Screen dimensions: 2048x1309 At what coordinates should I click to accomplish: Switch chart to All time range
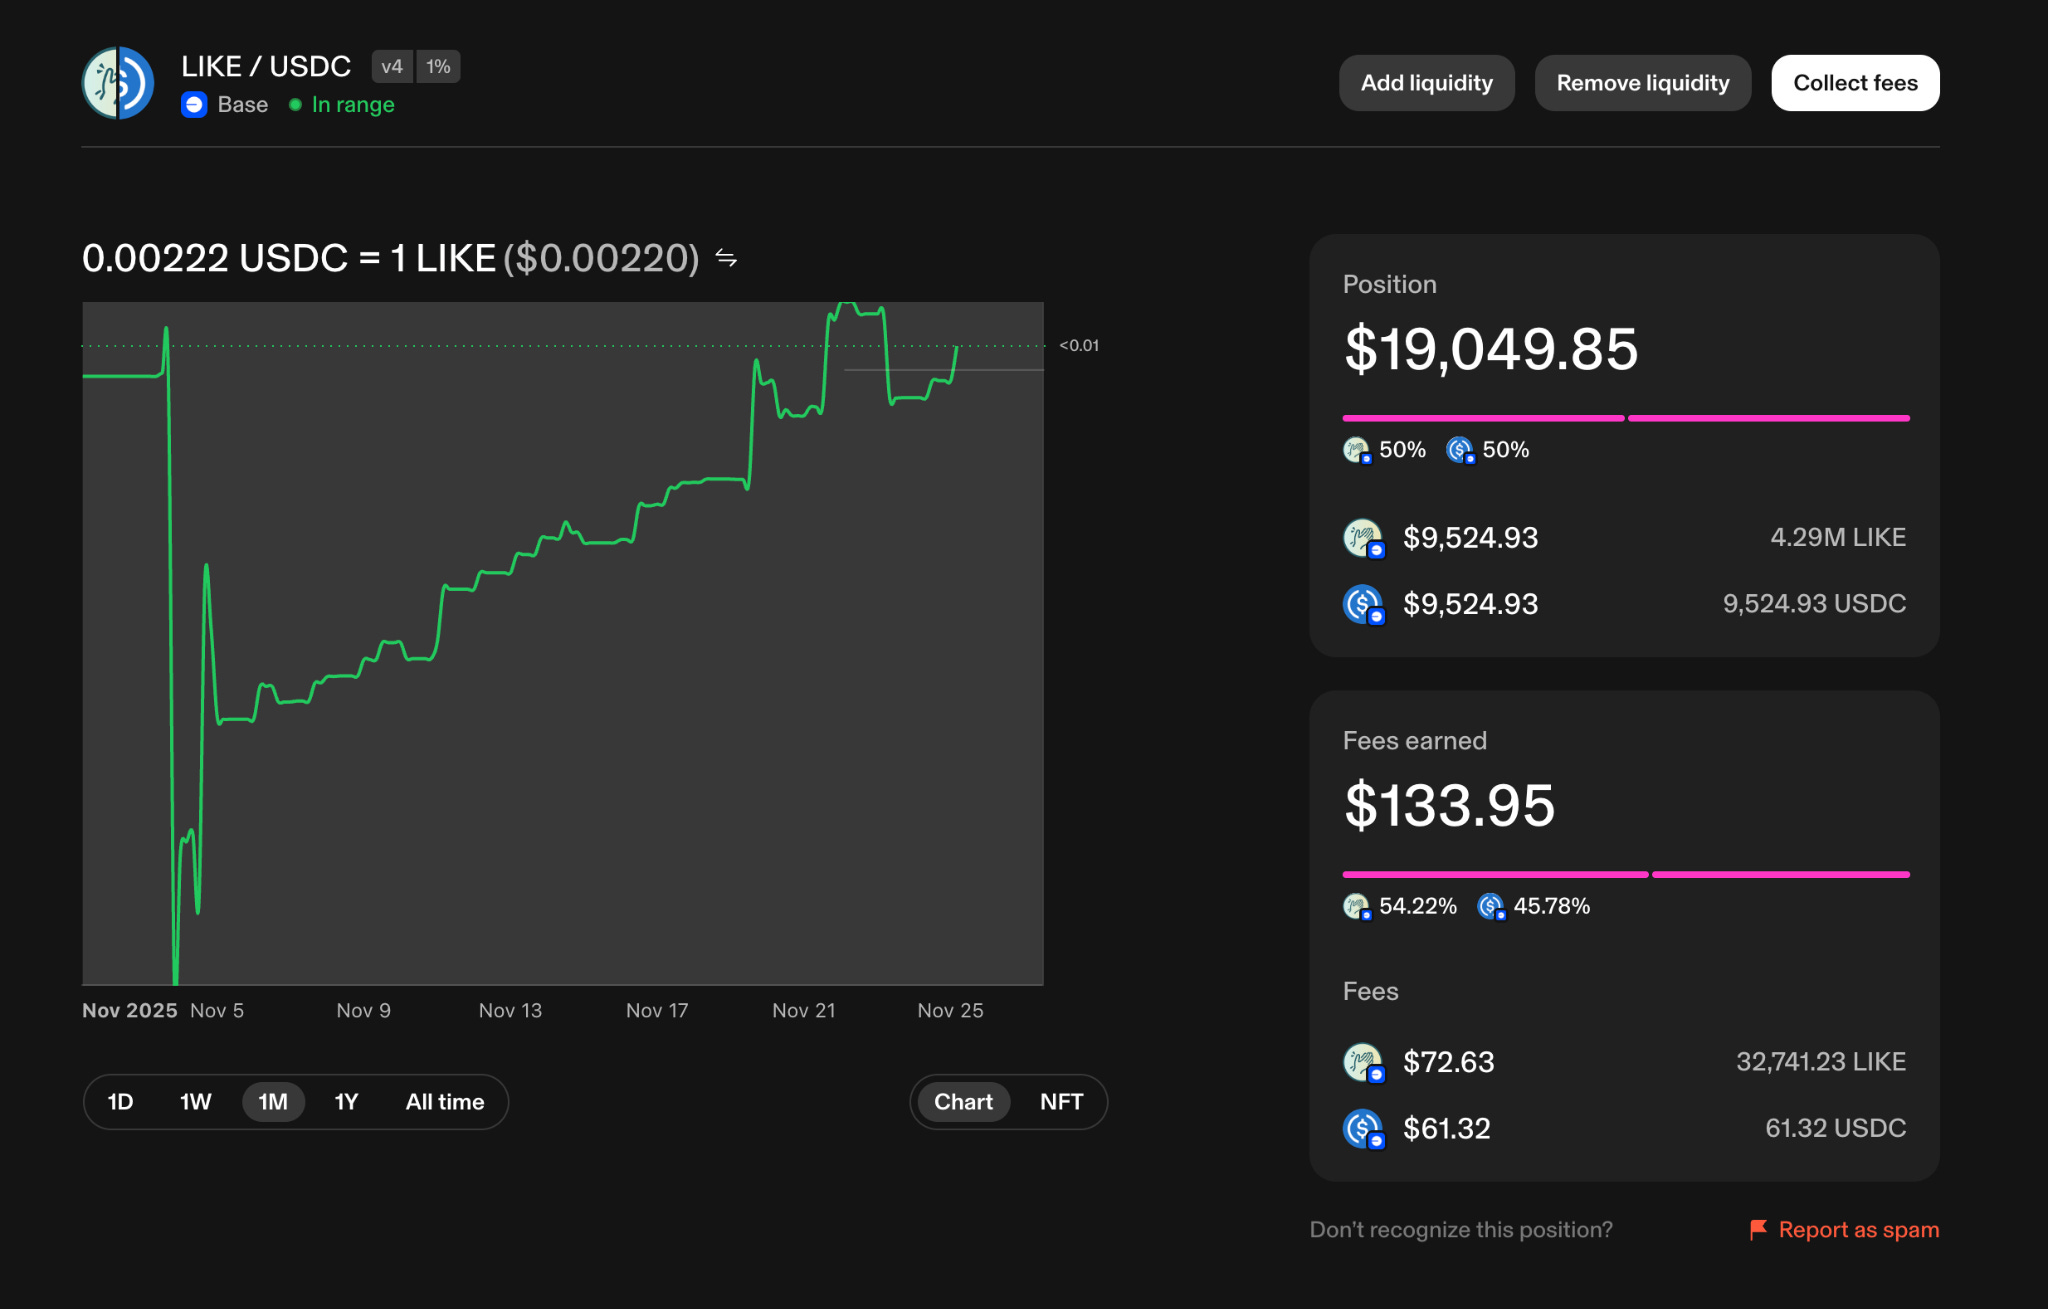pyautogui.click(x=444, y=1102)
